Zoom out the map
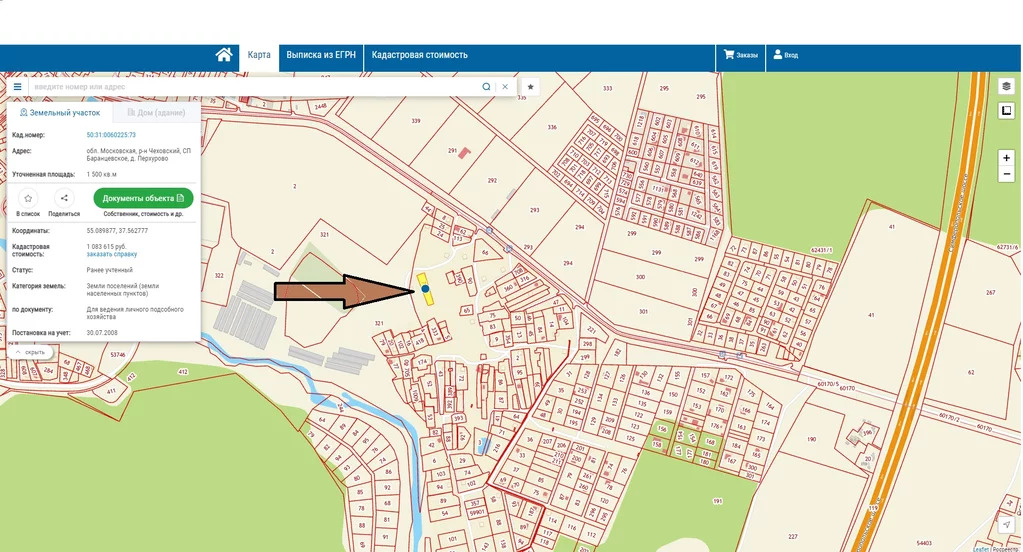 pyautogui.click(x=1006, y=175)
